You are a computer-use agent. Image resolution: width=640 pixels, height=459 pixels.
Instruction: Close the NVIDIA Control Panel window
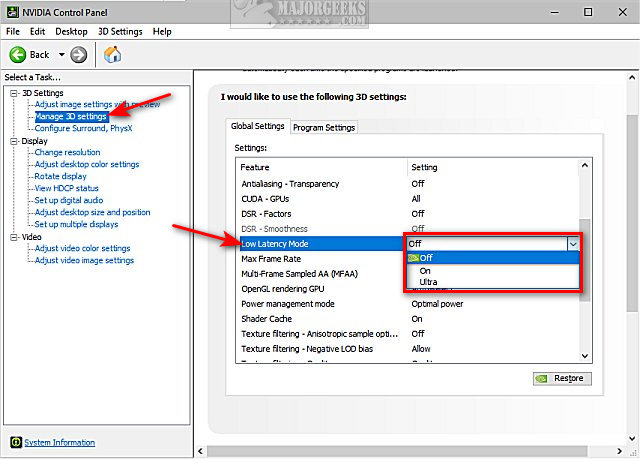(622, 12)
